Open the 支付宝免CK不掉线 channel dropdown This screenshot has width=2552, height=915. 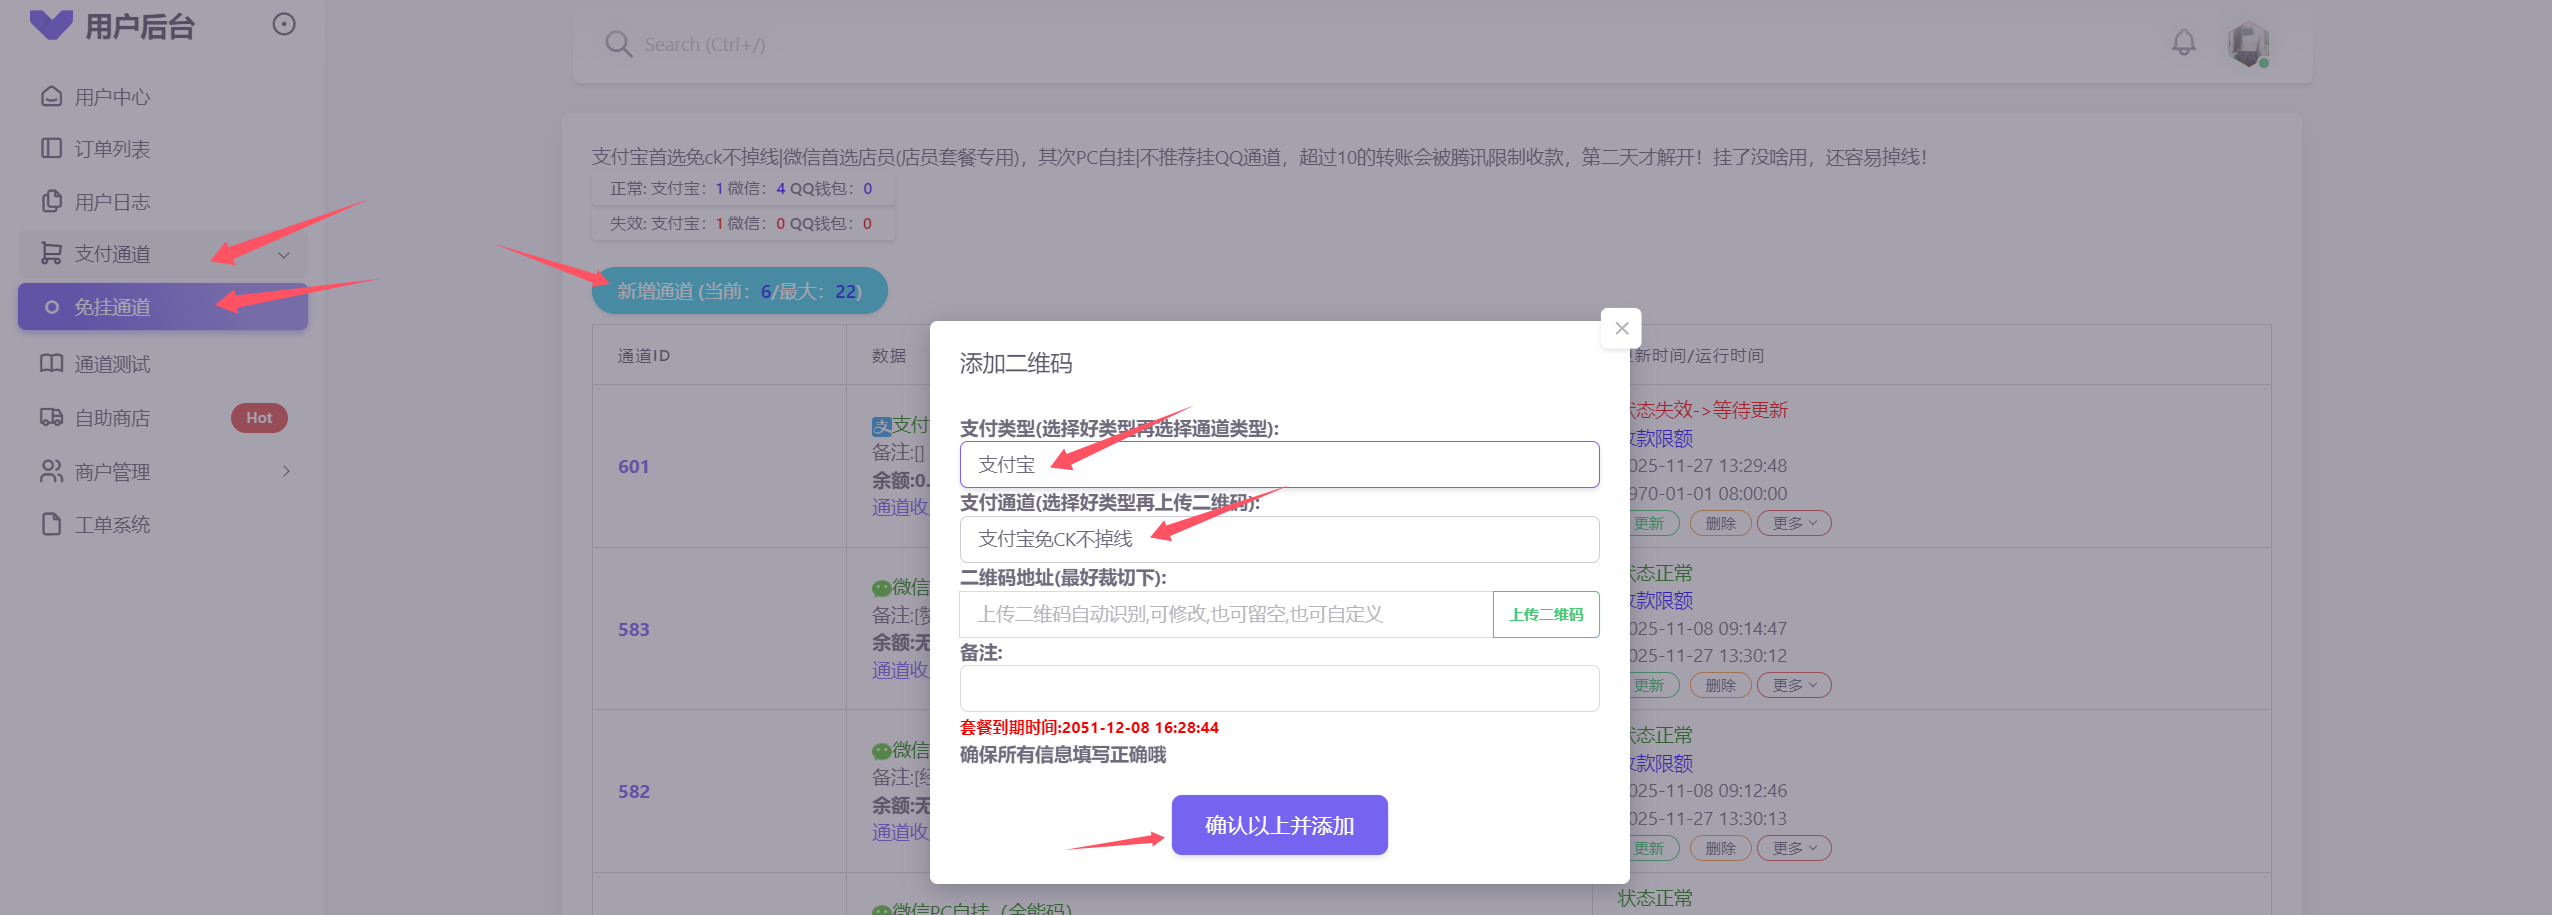point(1279,539)
